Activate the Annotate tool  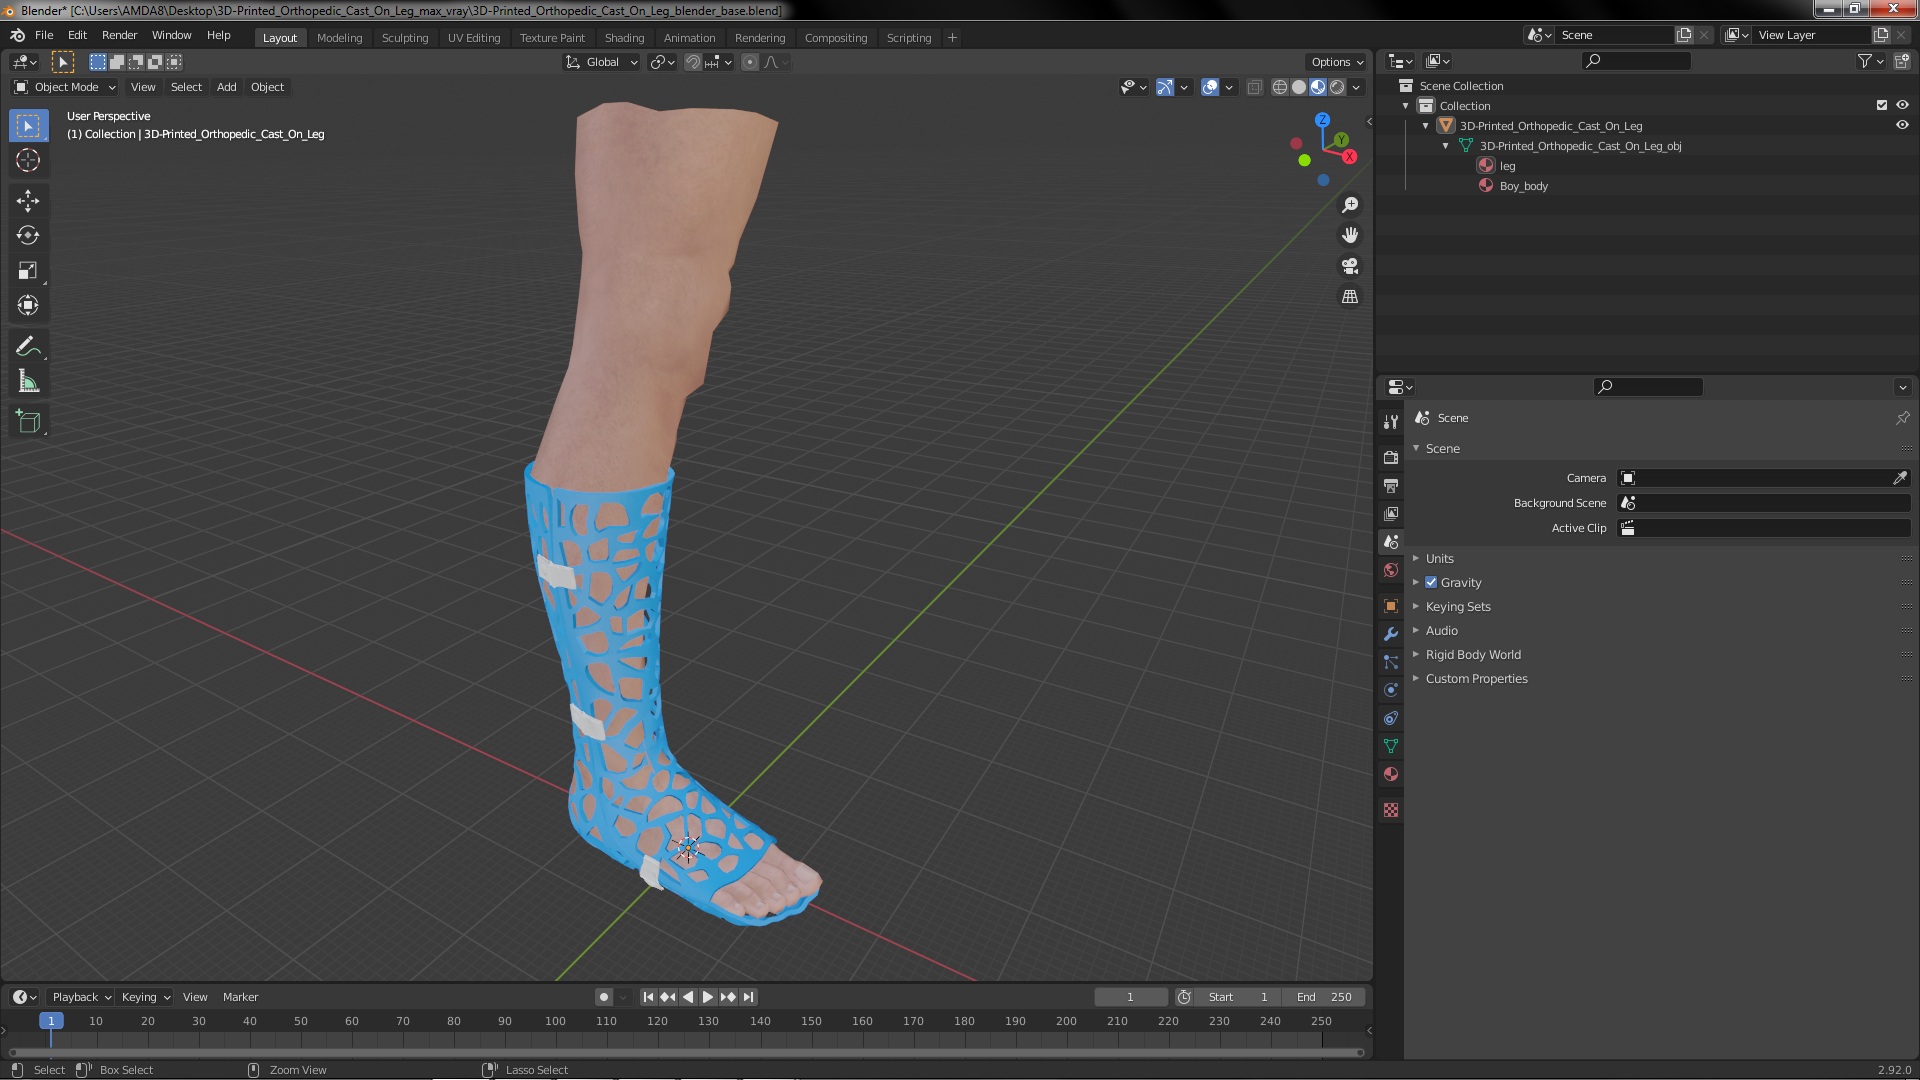tap(28, 347)
